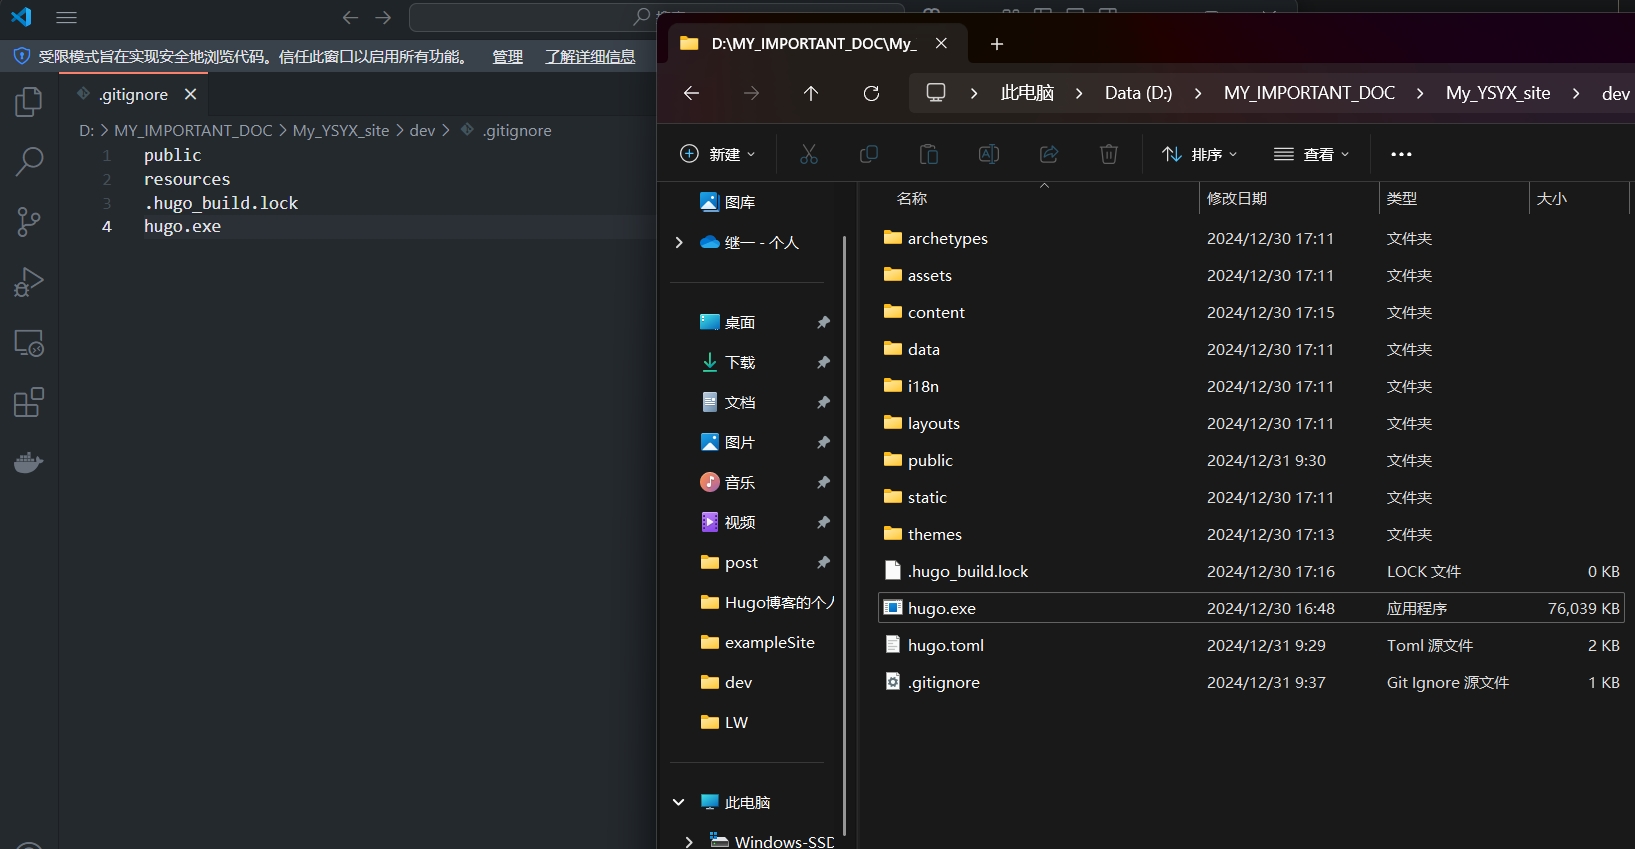Click the 管理 link in trust banner
The width and height of the screenshot is (1635, 849).
[x=507, y=57]
